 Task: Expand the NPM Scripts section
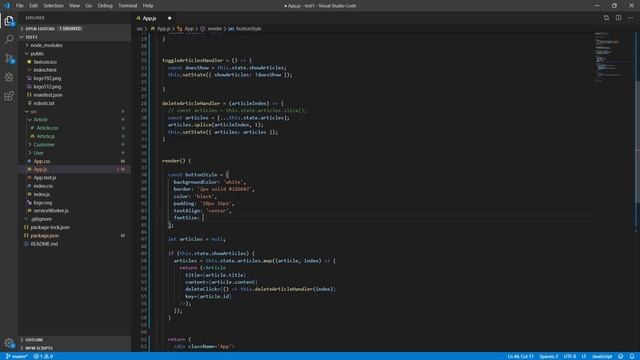74,348
